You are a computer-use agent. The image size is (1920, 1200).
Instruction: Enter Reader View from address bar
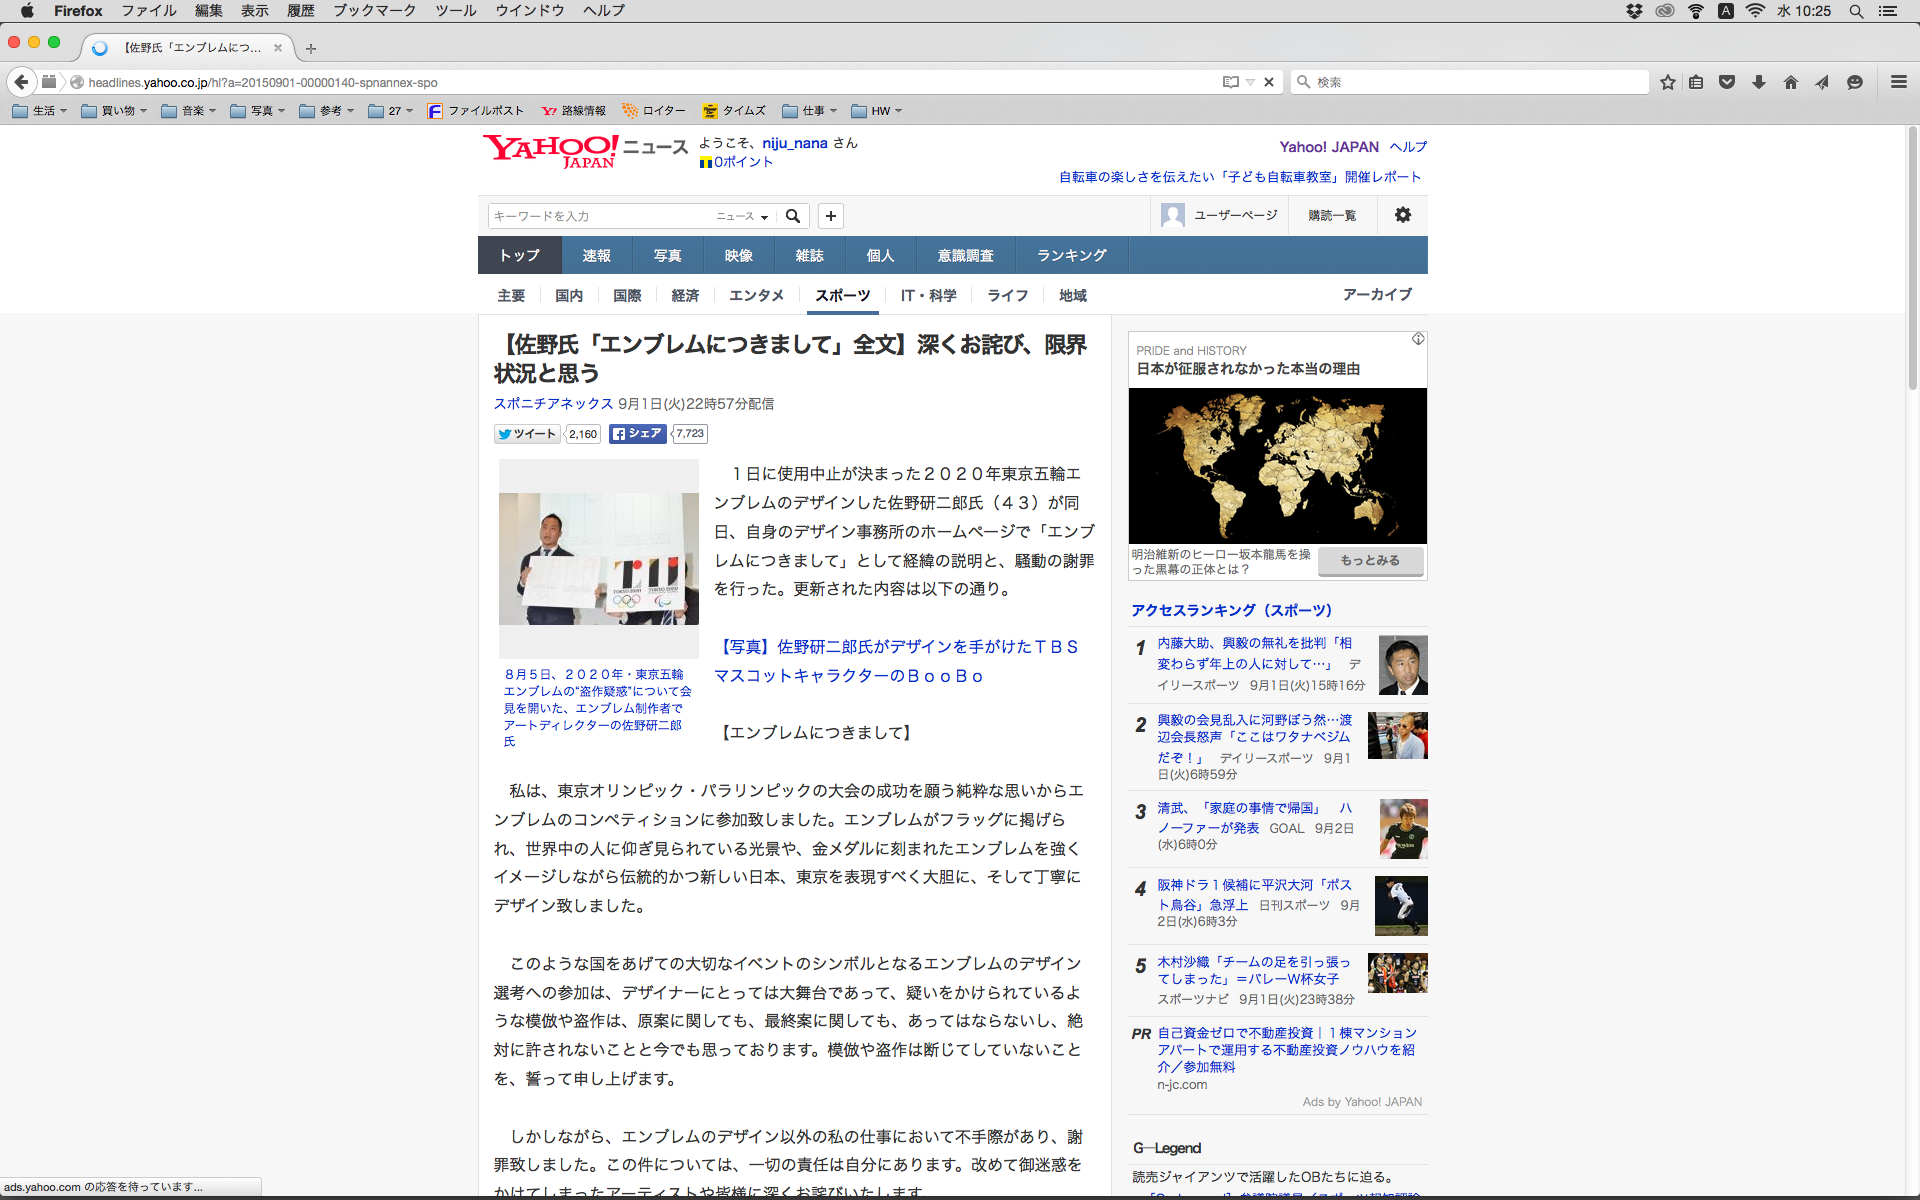[1230, 82]
